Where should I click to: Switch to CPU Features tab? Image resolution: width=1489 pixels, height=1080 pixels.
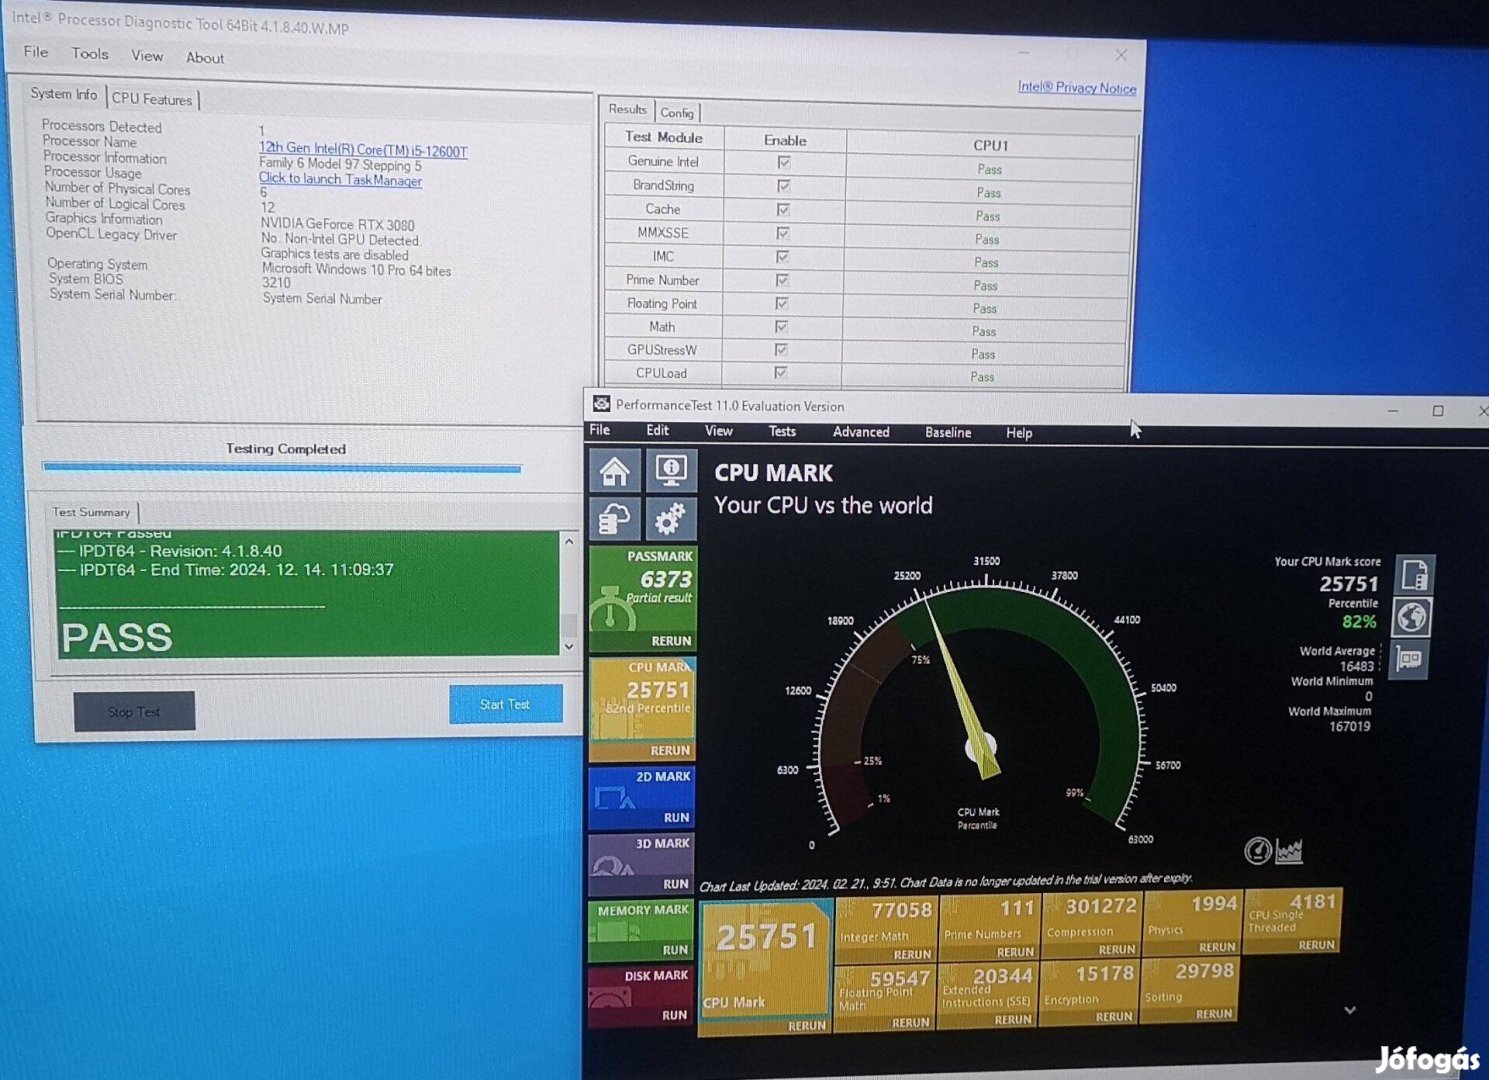coord(152,99)
